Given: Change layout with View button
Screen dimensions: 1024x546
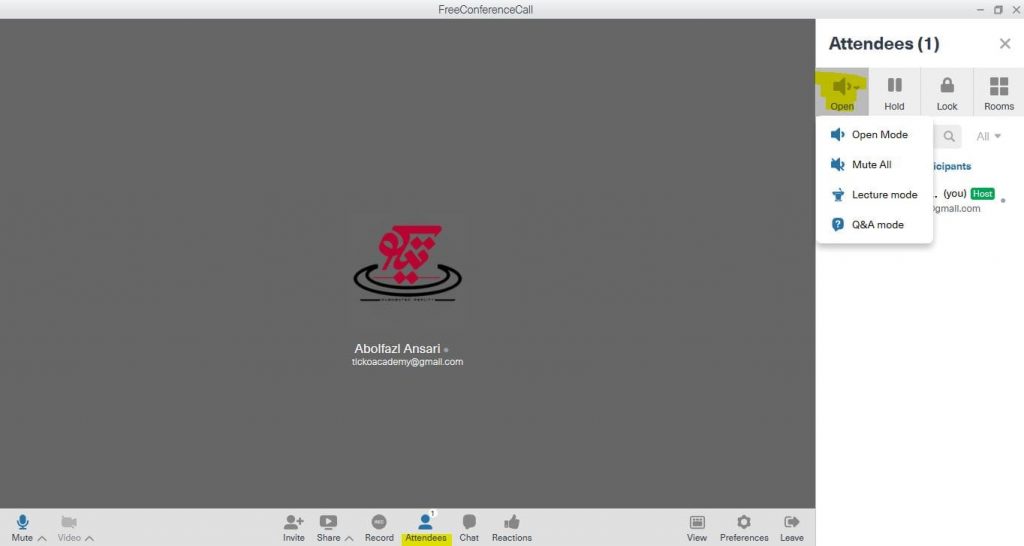Looking at the screenshot, I should (697, 528).
